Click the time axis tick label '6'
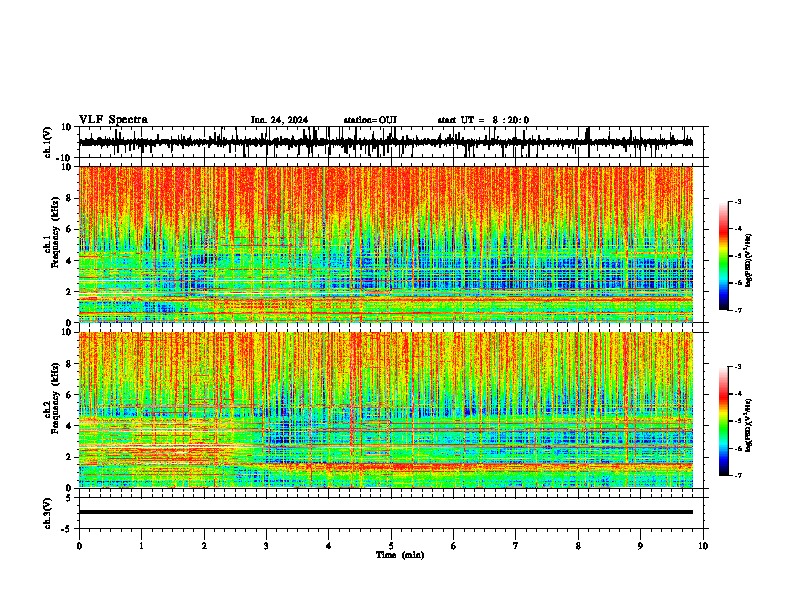 (453, 546)
